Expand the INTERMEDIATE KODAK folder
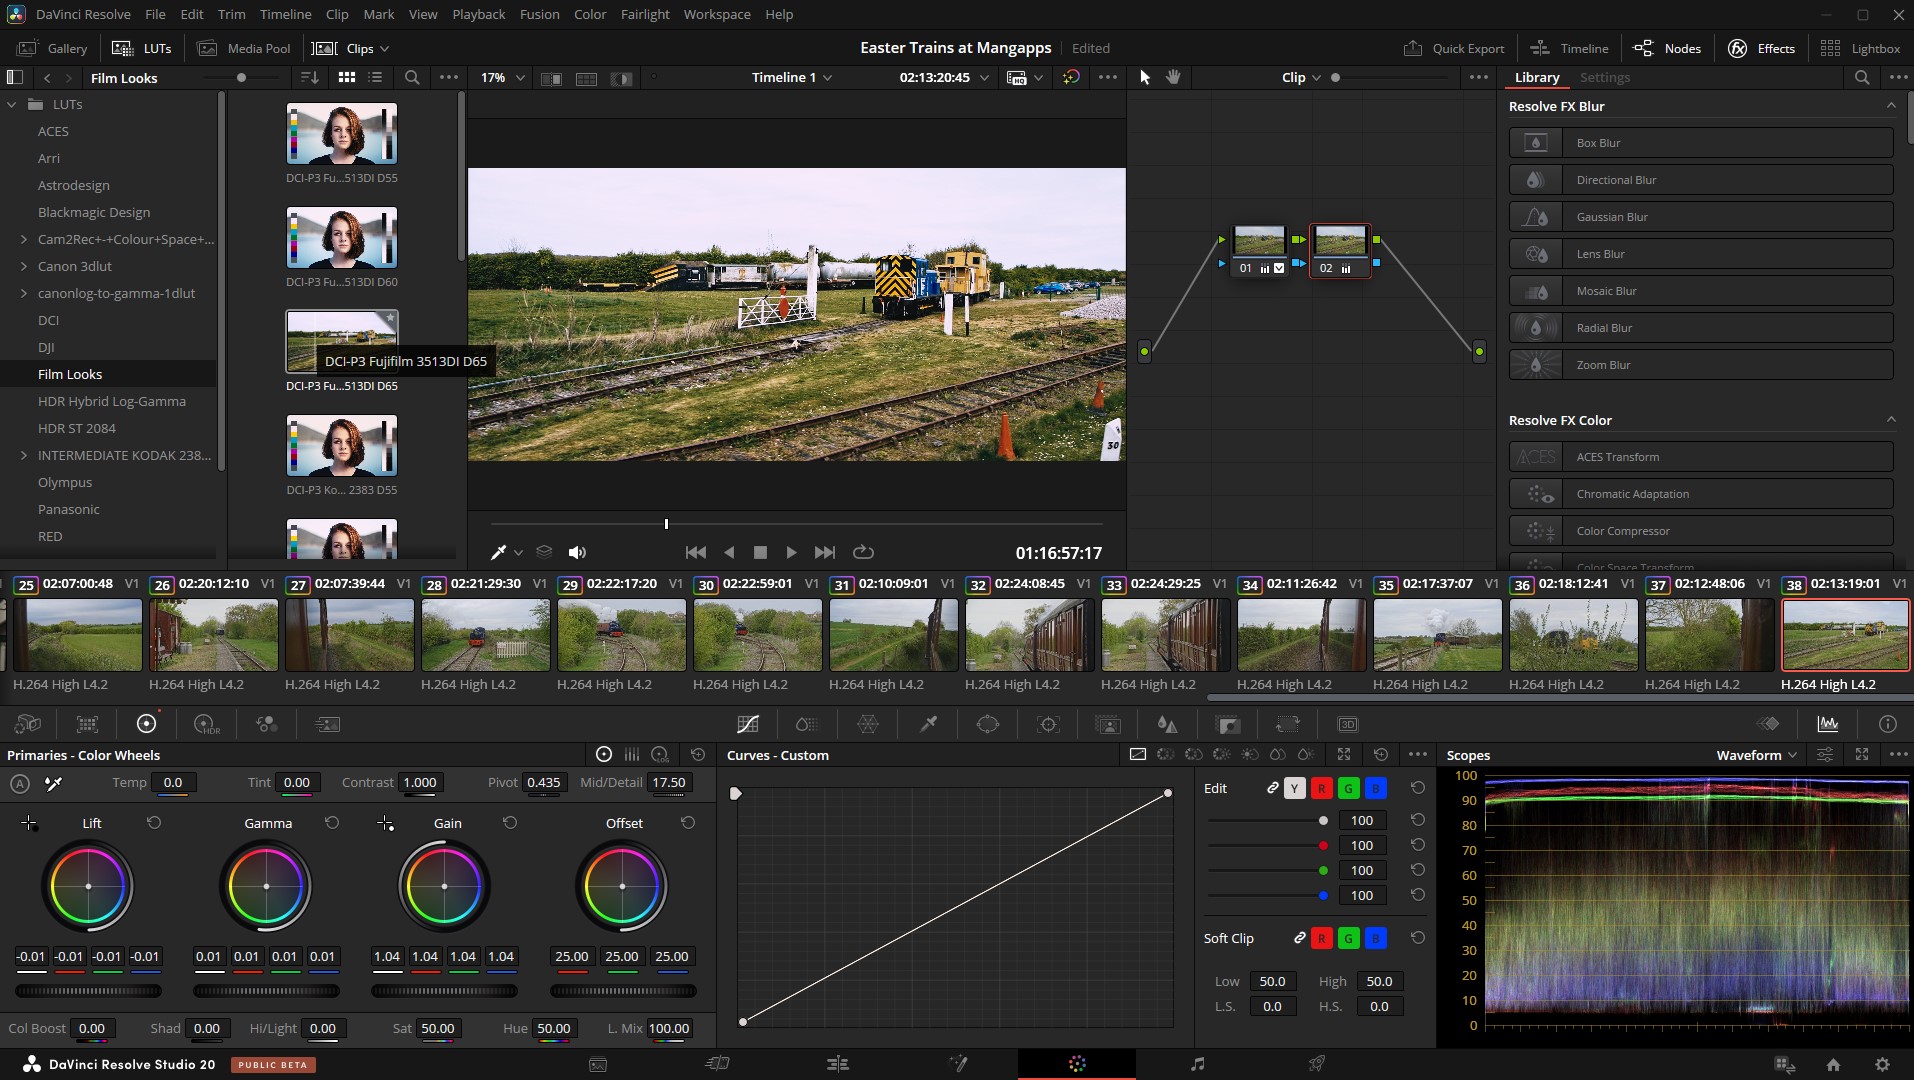 pyautogui.click(x=24, y=455)
